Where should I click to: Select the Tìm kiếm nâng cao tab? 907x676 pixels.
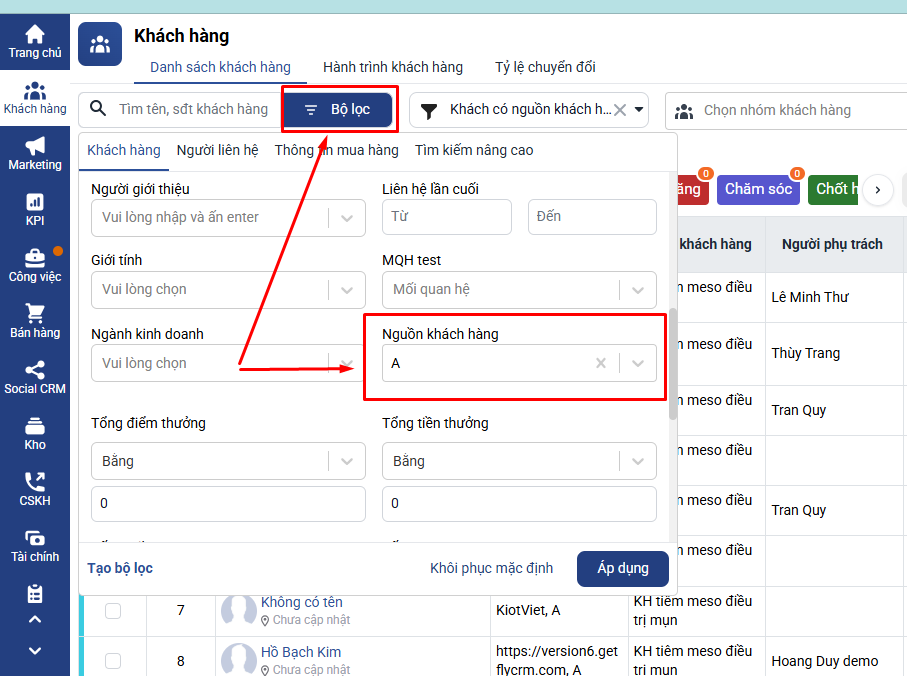click(x=474, y=150)
